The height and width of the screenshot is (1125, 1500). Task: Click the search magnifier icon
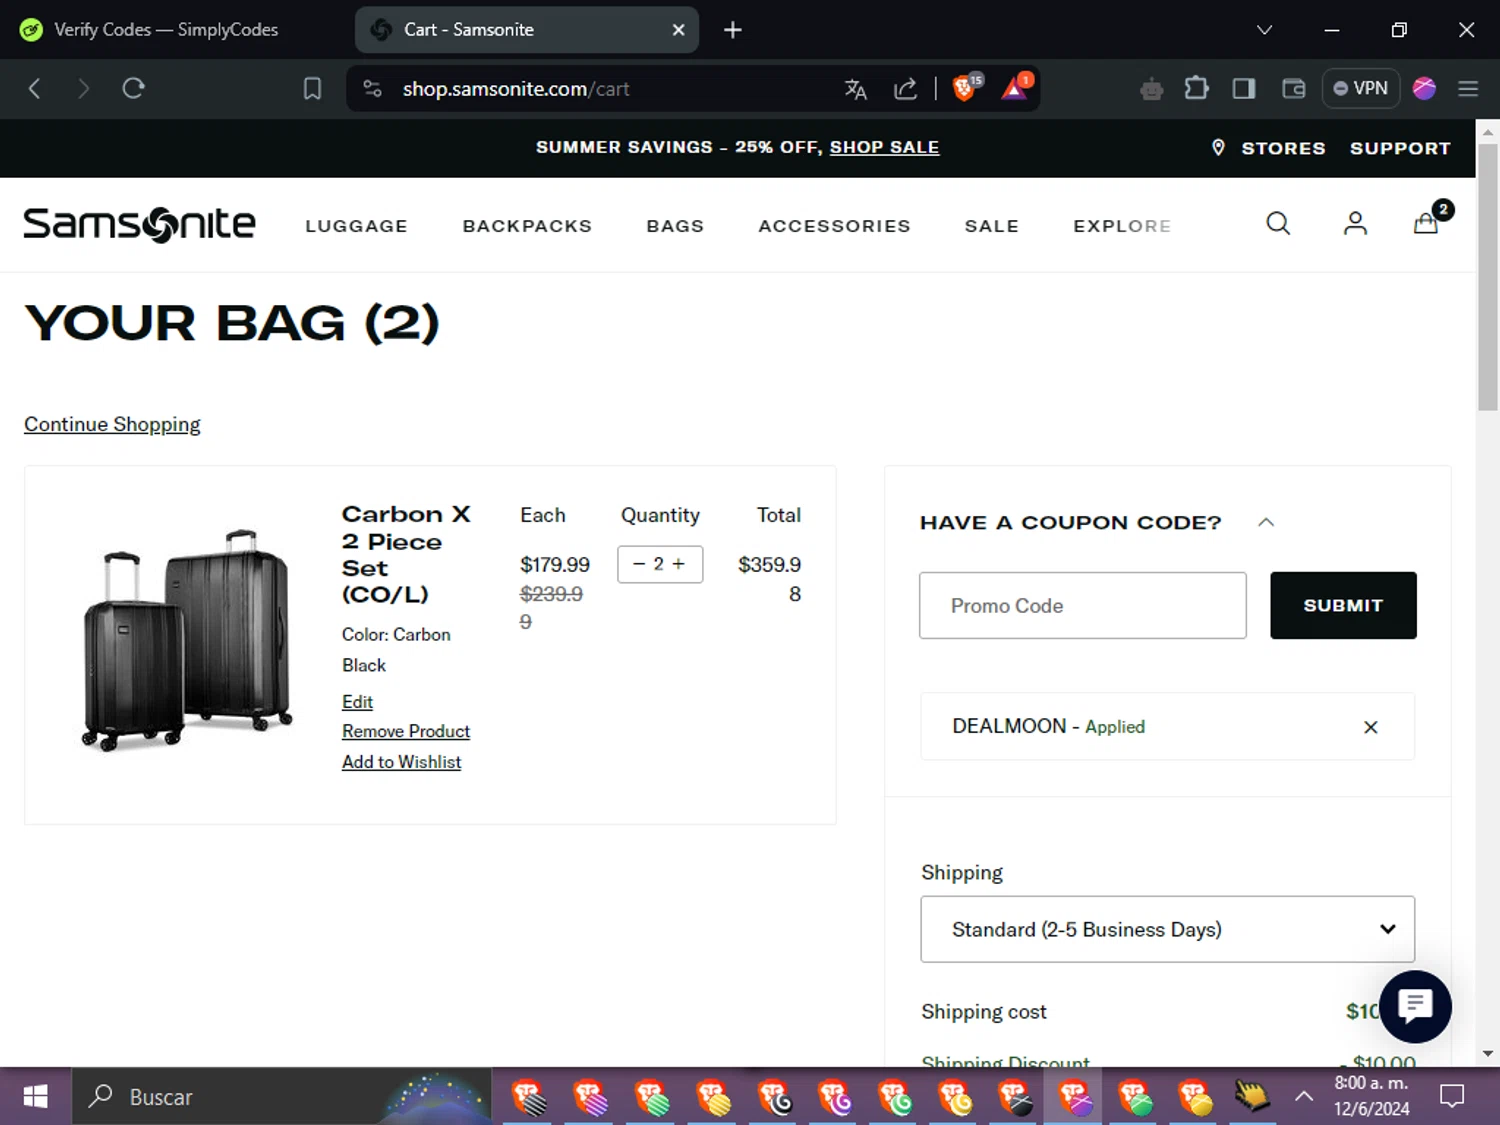point(1278,223)
